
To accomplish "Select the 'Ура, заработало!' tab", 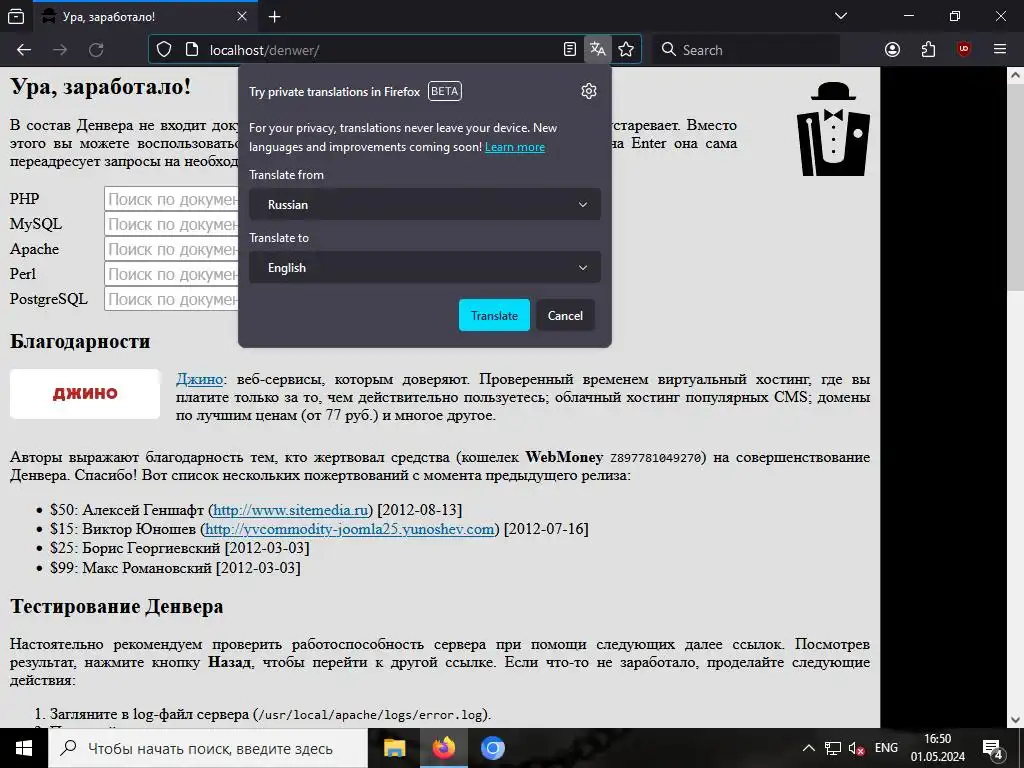I will coord(144,16).
